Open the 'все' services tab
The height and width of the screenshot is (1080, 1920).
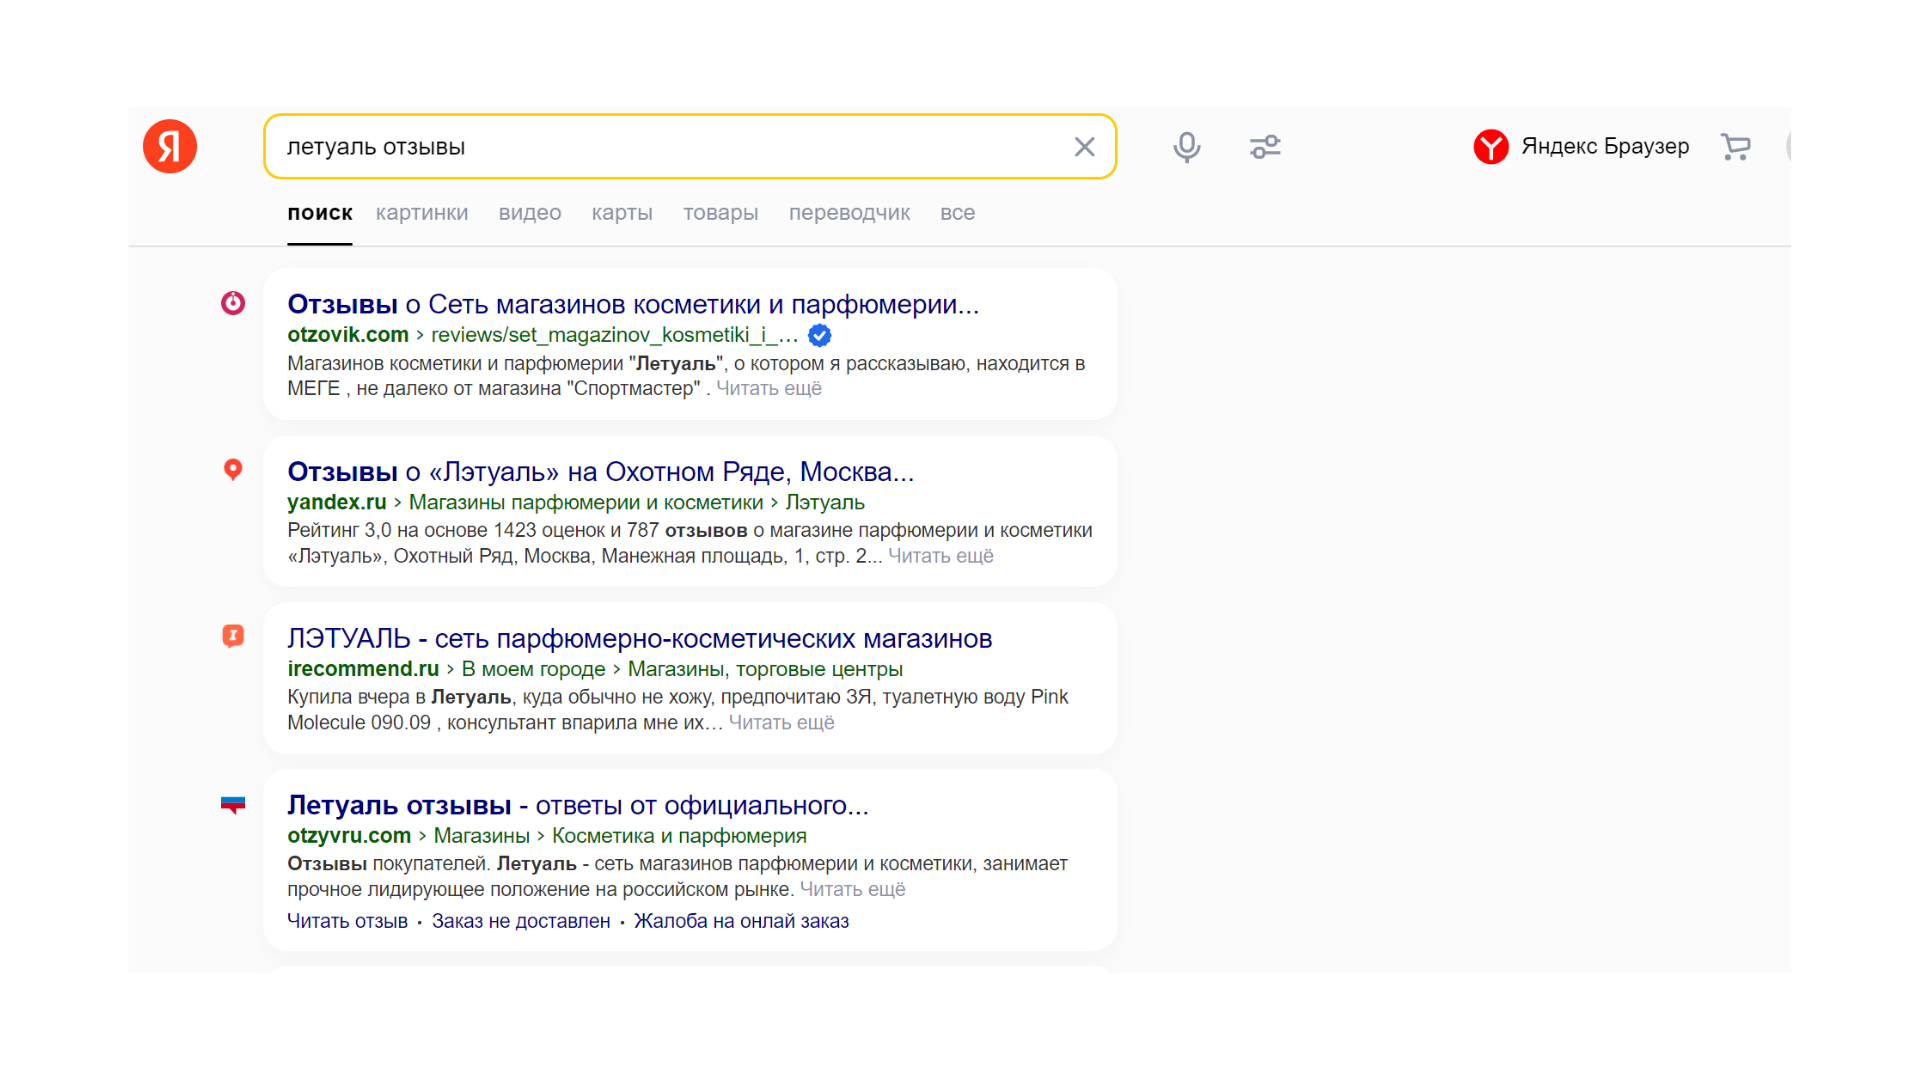click(957, 213)
